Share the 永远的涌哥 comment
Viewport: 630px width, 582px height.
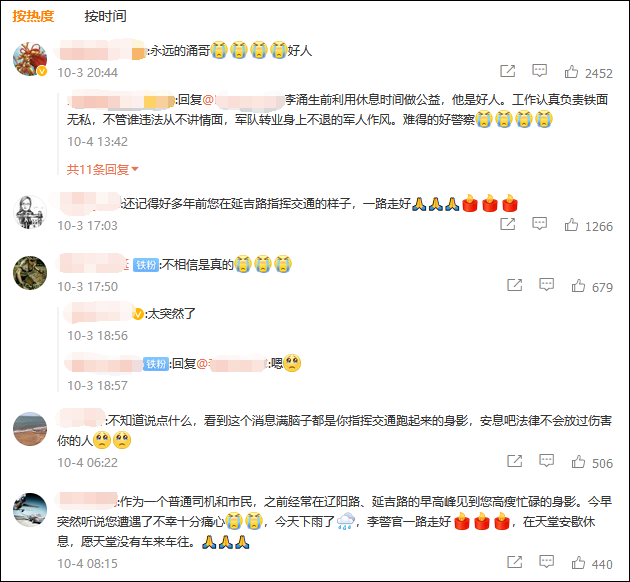point(507,71)
